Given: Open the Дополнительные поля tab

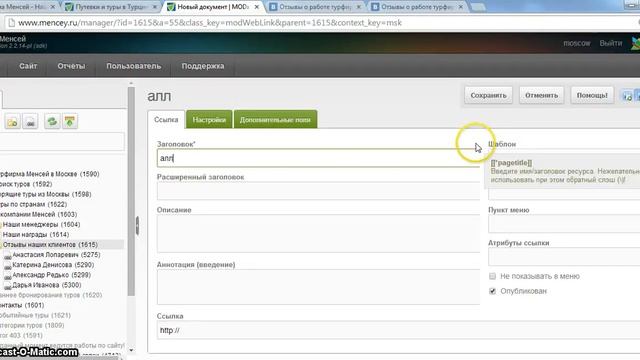Looking at the screenshot, I should pos(275,120).
